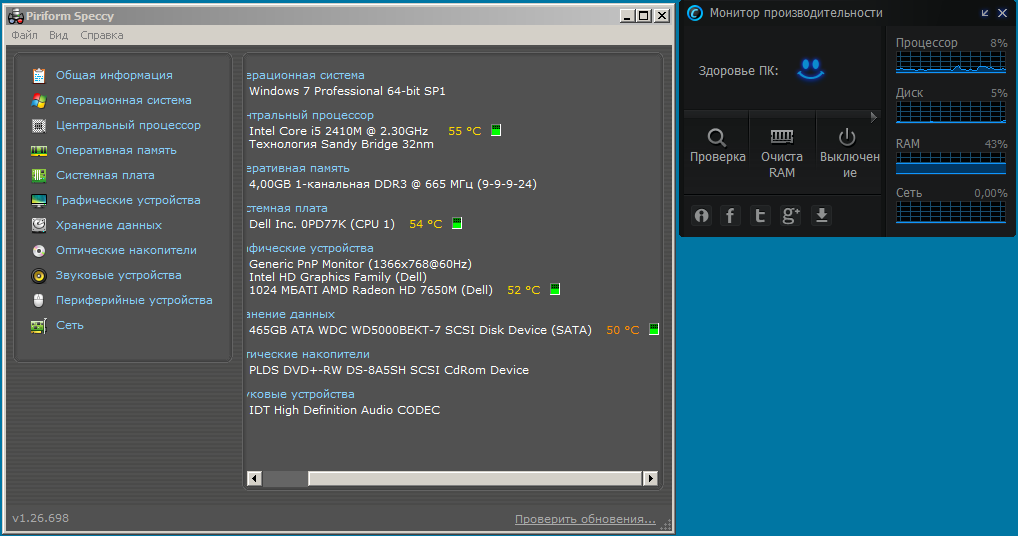Open Оперативная память section

pyautogui.click(x=116, y=151)
